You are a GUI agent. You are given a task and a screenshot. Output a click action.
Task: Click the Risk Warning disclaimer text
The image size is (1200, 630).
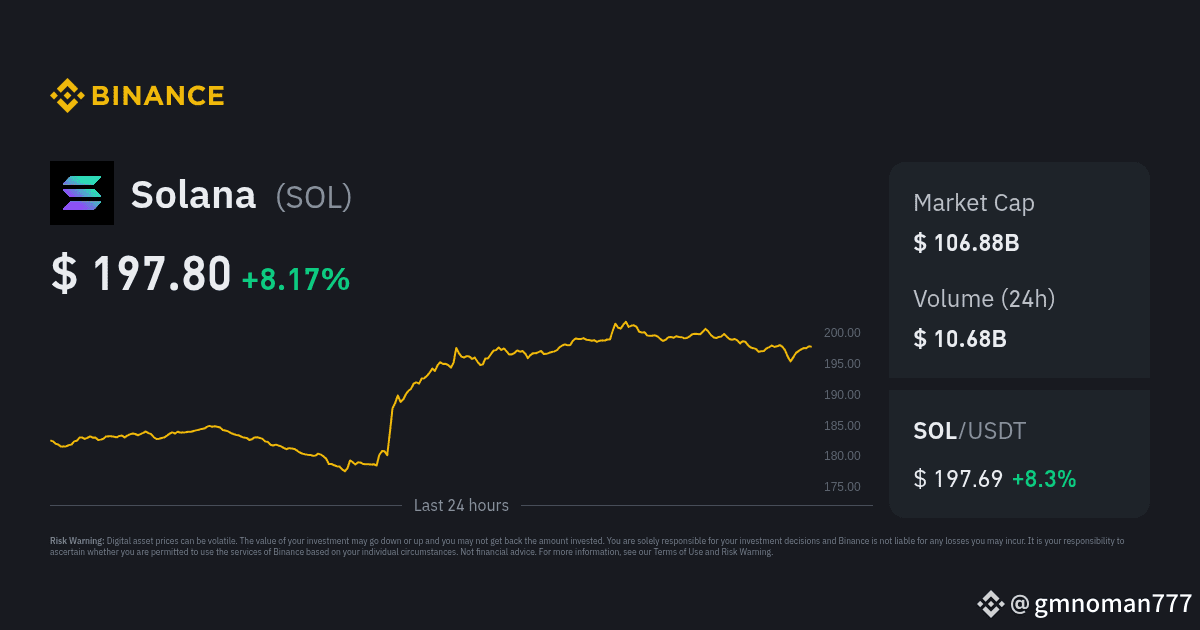pyautogui.click(x=587, y=546)
